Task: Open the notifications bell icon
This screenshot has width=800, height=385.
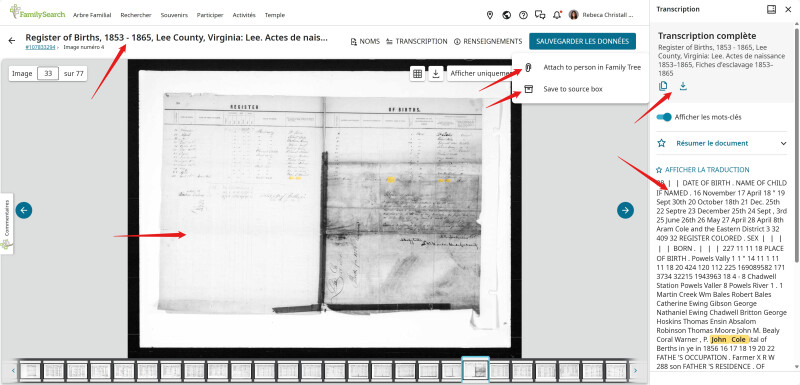Action: 557,15
